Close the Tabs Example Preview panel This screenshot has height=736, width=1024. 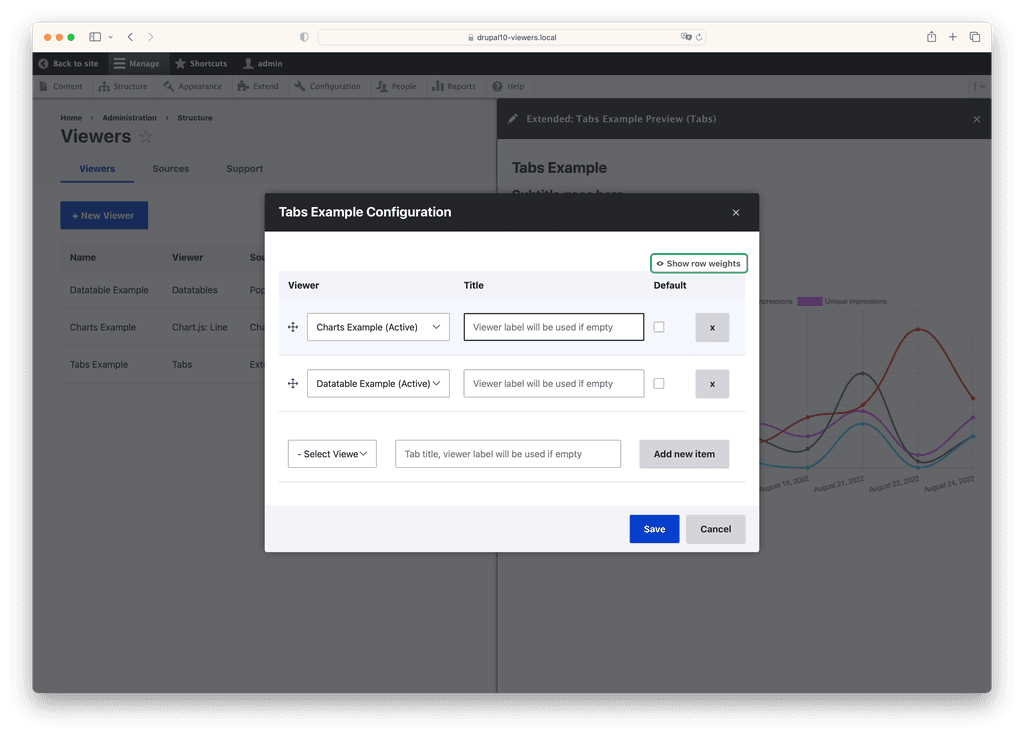976,119
